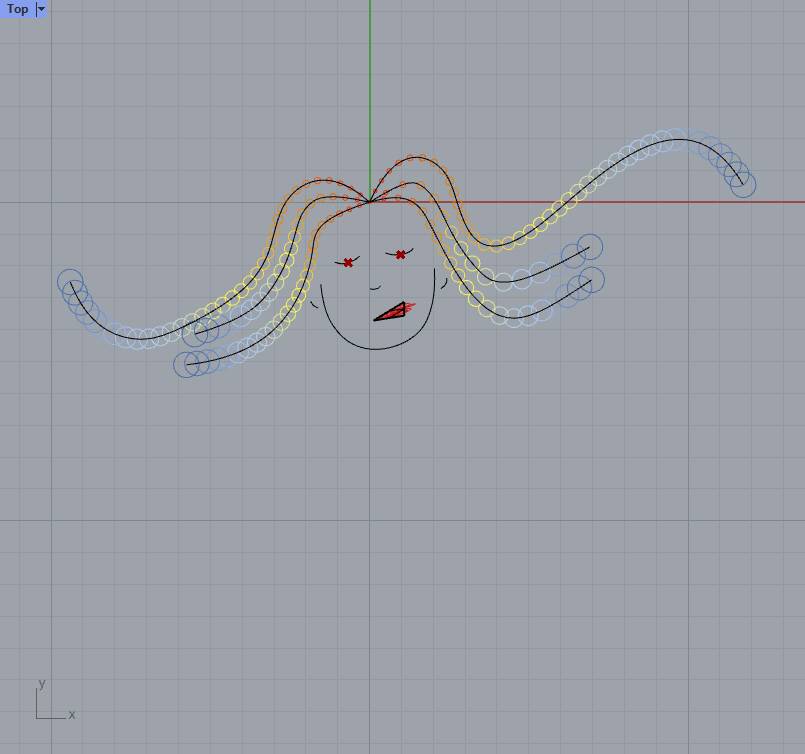Click the y axis label on the CPlane icon

(41, 683)
